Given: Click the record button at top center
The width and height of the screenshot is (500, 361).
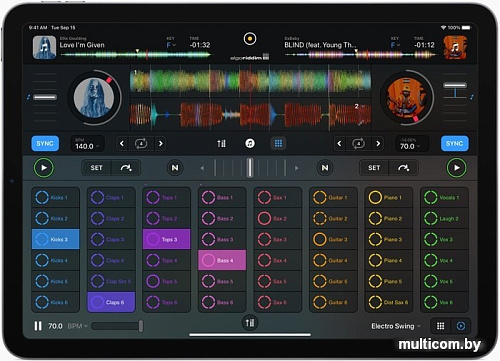Looking at the screenshot, I should 250,39.
